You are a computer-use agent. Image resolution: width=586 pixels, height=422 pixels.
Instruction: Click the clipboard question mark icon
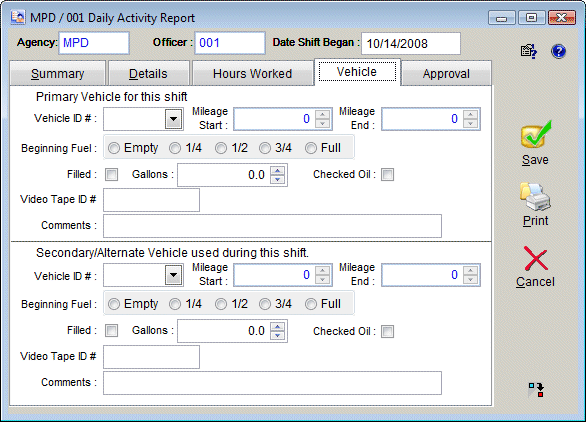pyautogui.click(x=529, y=51)
